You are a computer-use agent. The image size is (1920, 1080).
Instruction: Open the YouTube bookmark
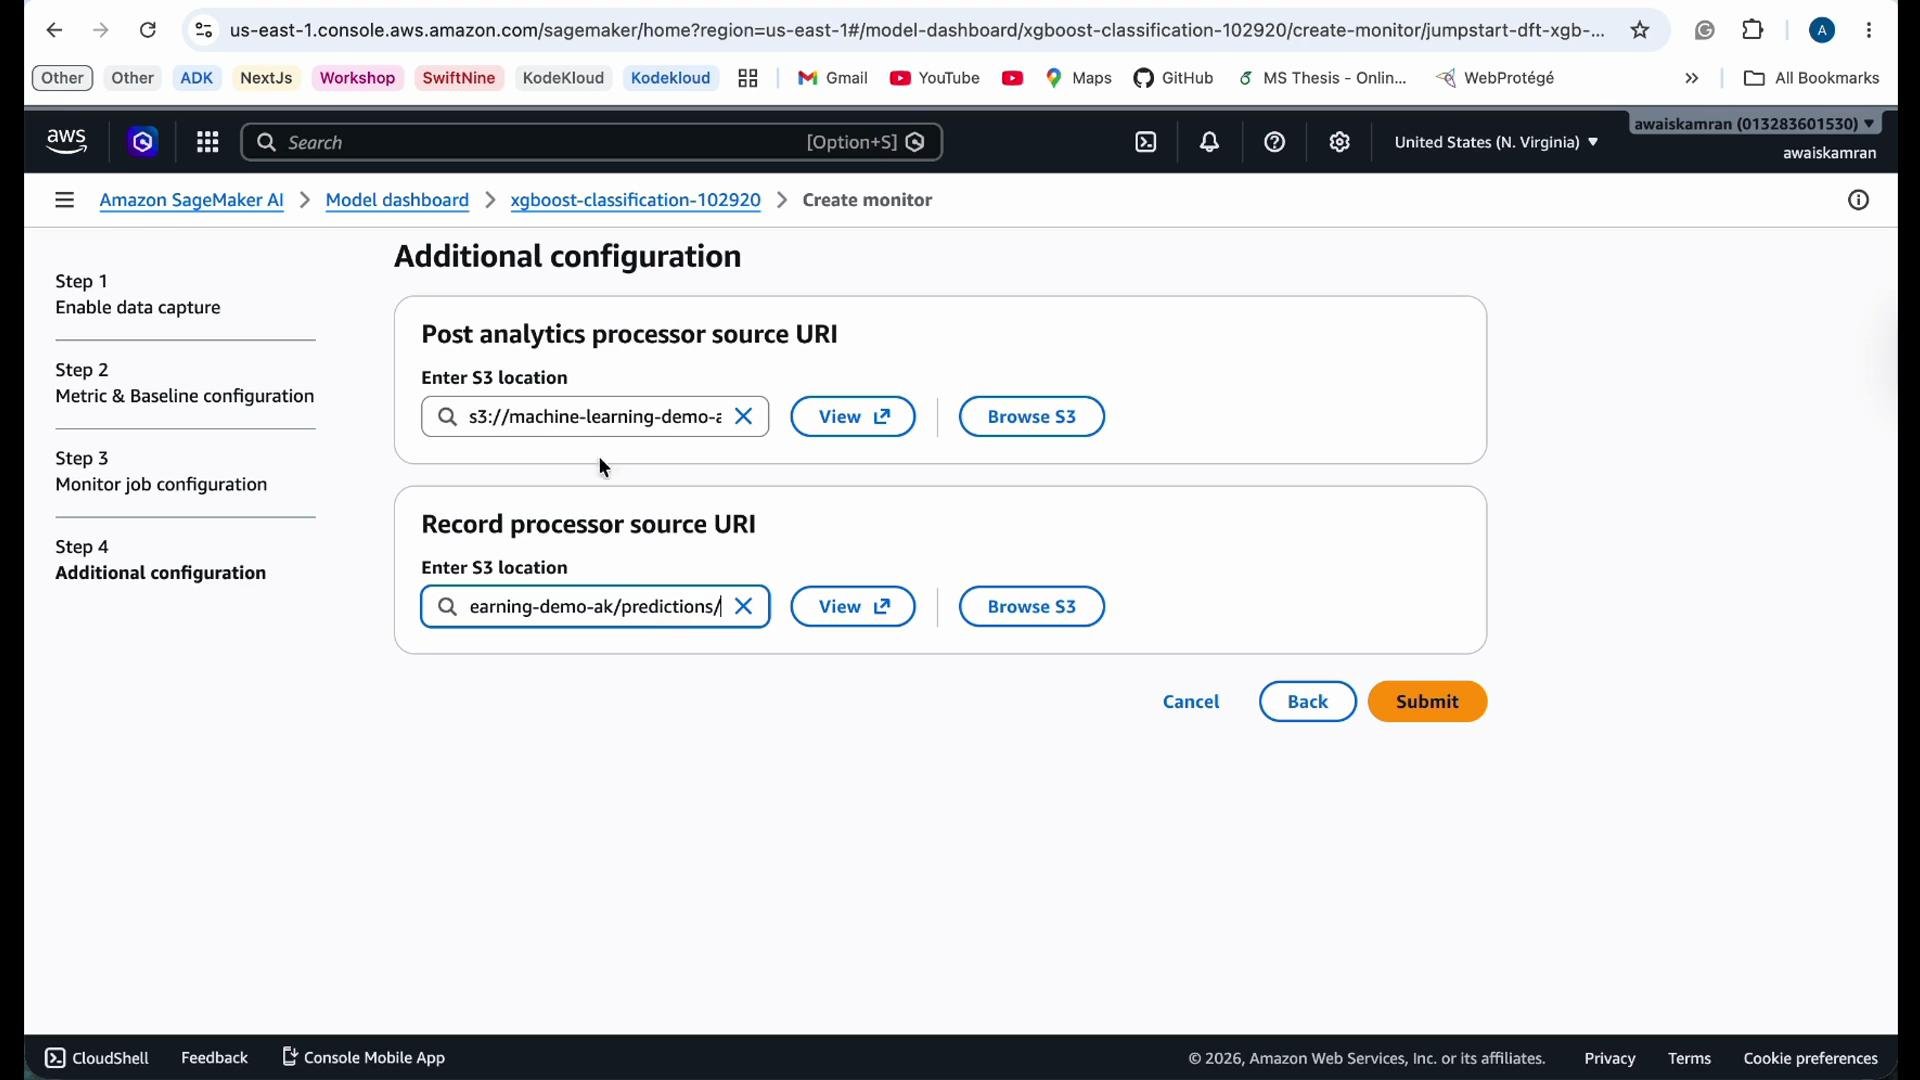coord(935,79)
